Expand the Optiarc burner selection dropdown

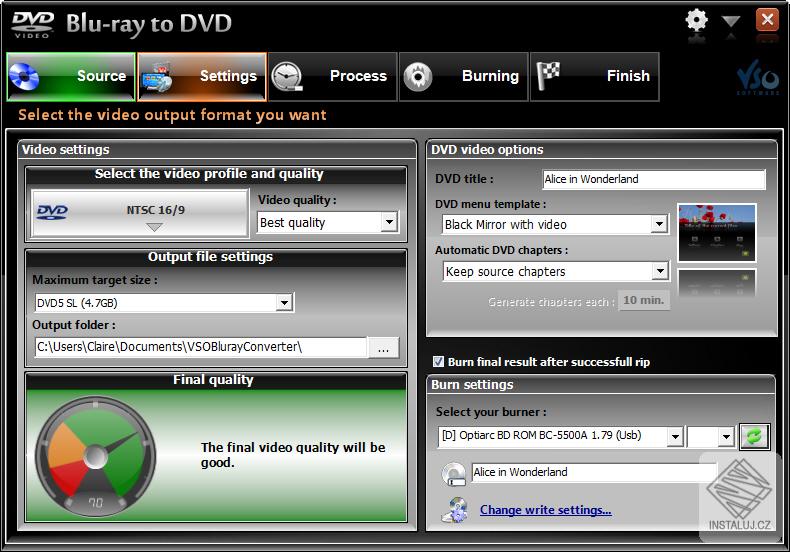675,437
